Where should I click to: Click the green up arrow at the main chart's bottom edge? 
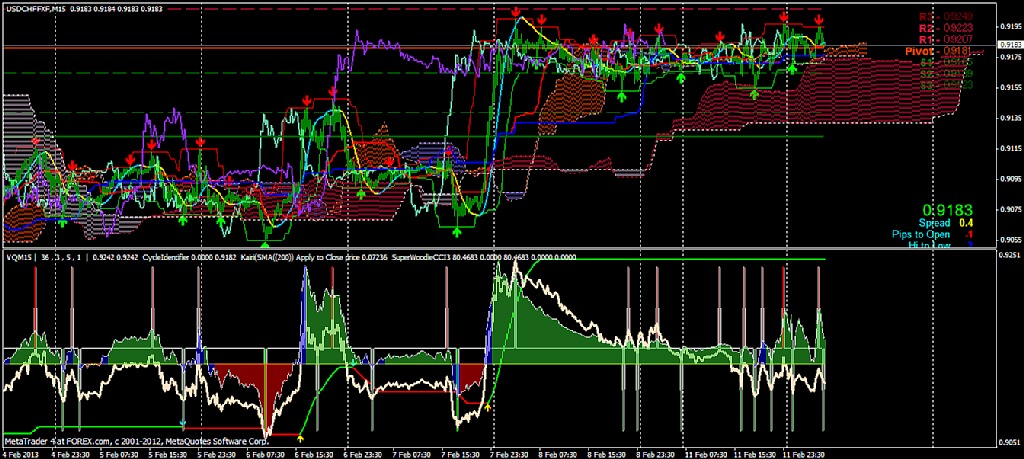point(265,241)
